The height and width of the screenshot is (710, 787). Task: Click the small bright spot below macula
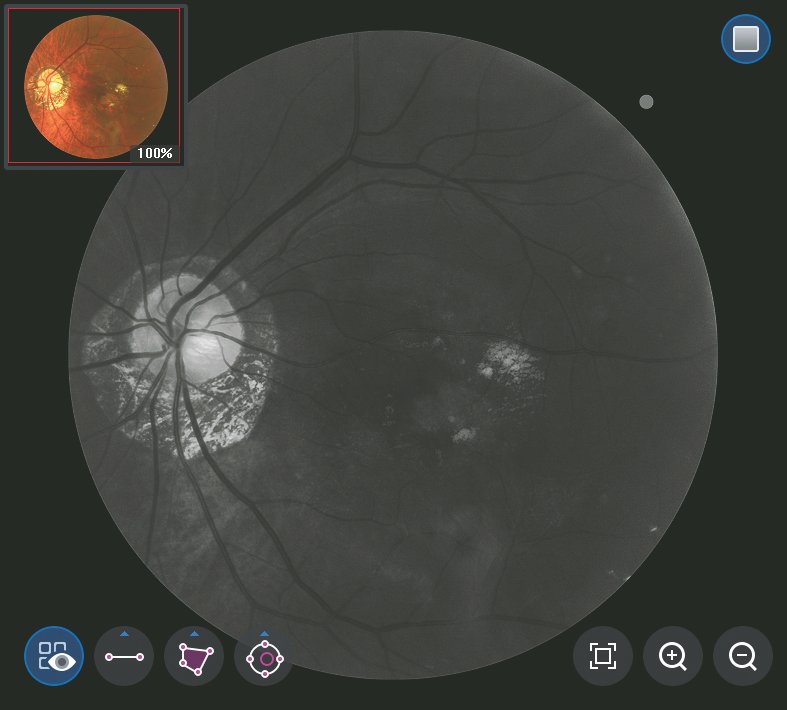point(463,435)
